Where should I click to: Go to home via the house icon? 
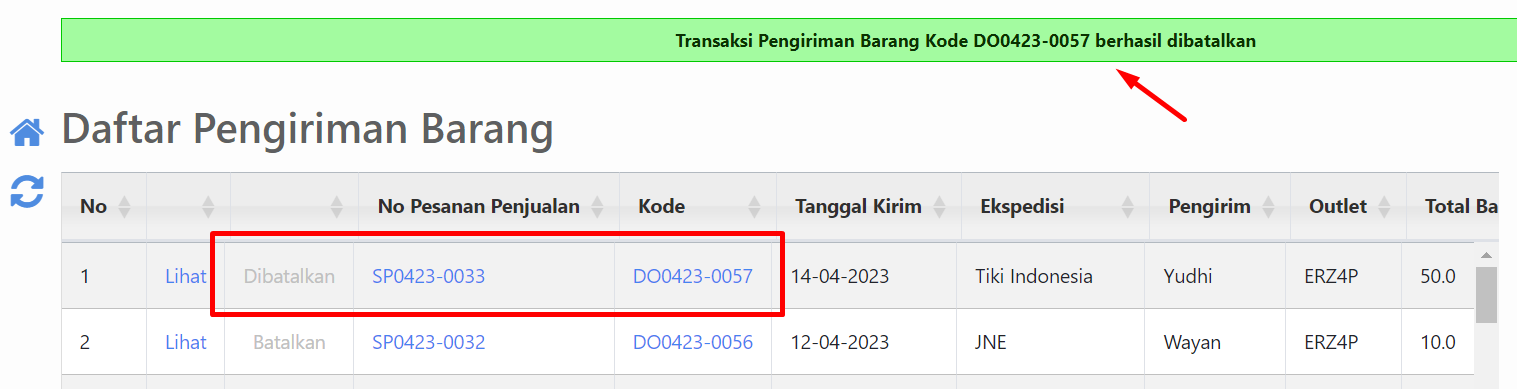click(27, 132)
